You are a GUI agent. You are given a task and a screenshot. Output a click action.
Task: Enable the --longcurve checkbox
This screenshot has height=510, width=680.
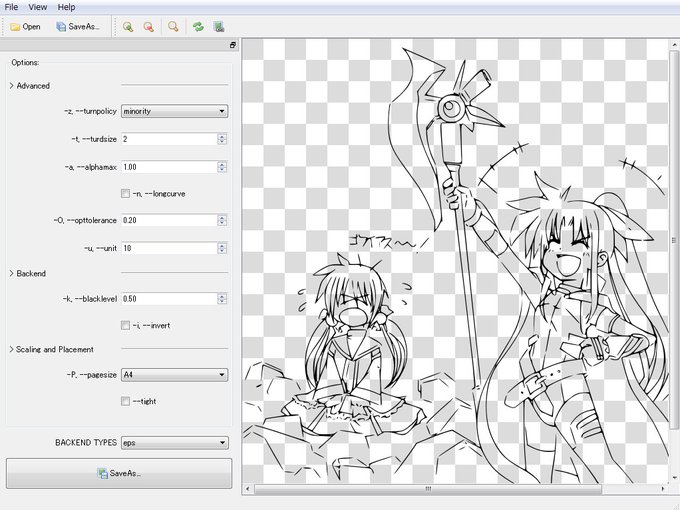pyautogui.click(x=125, y=193)
